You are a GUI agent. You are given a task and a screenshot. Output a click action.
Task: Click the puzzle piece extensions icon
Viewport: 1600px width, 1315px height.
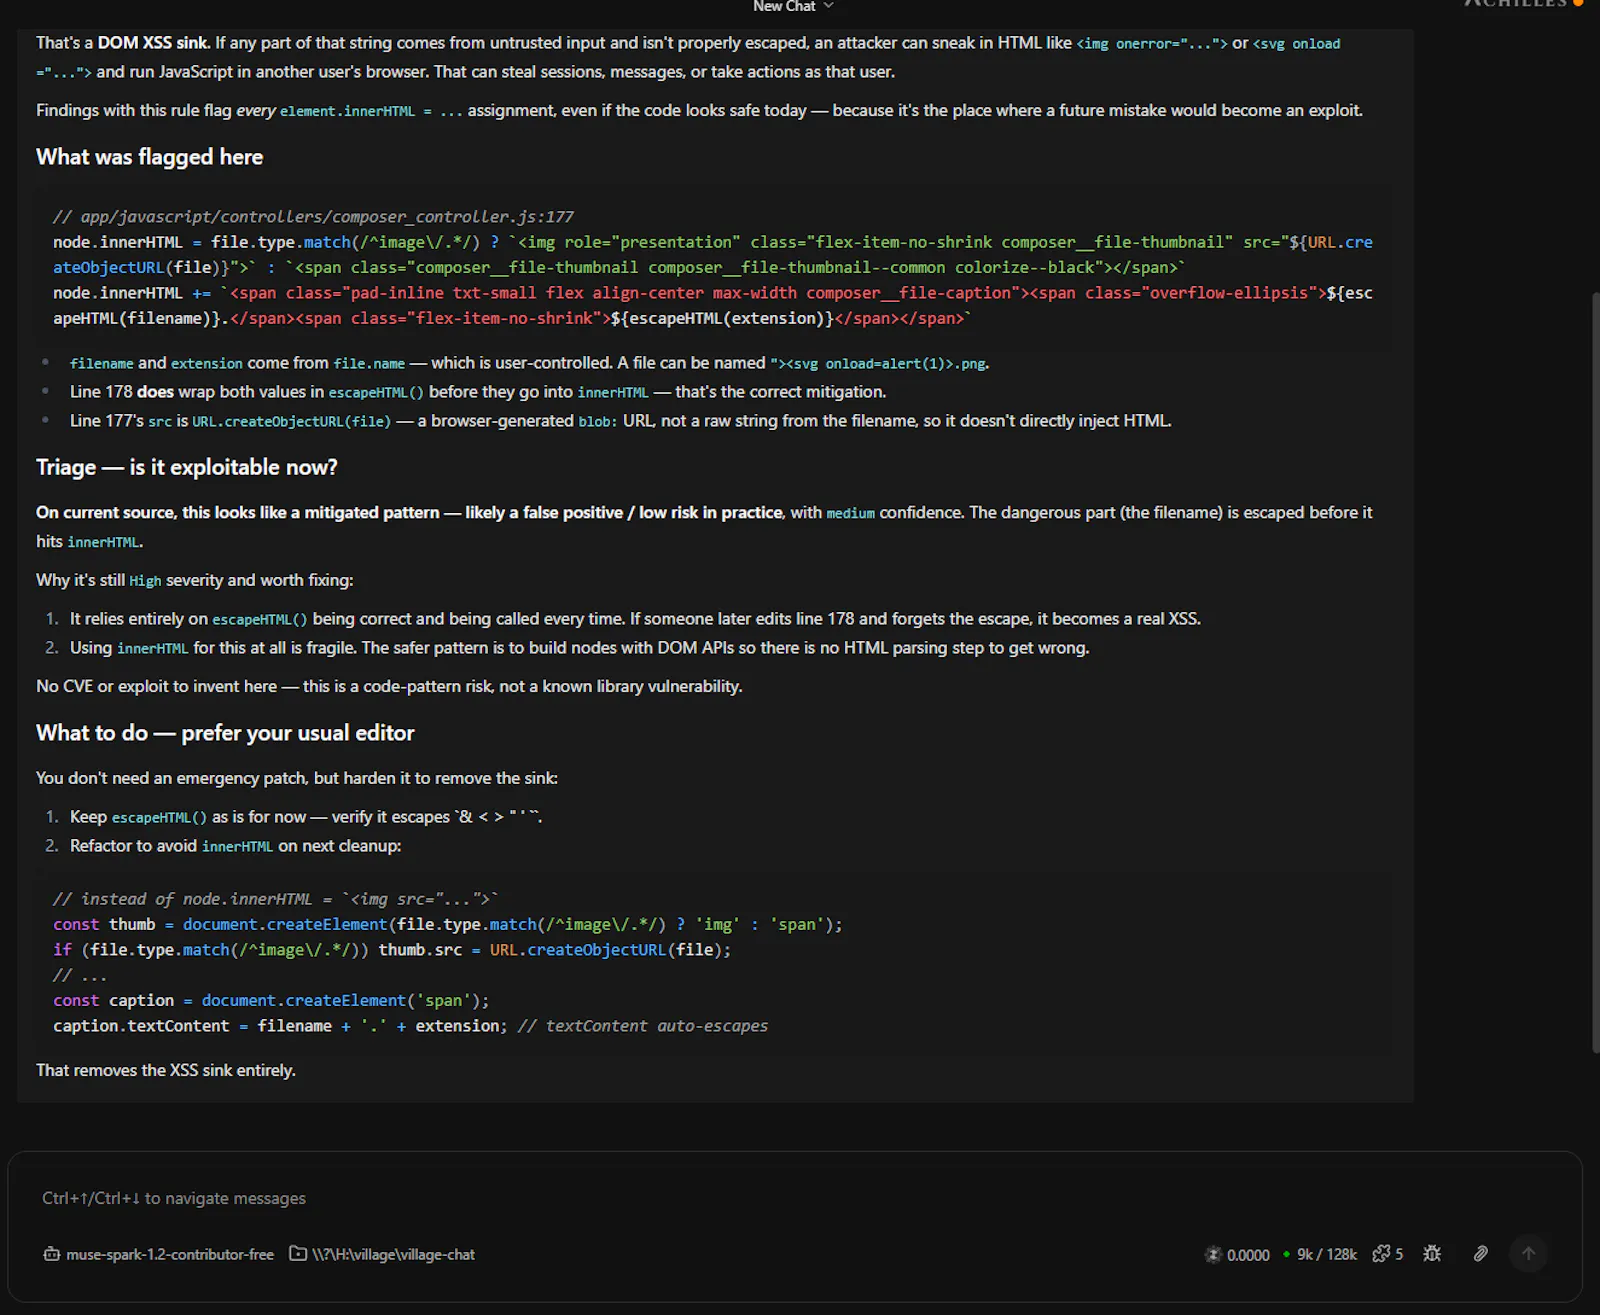click(x=1381, y=1254)
